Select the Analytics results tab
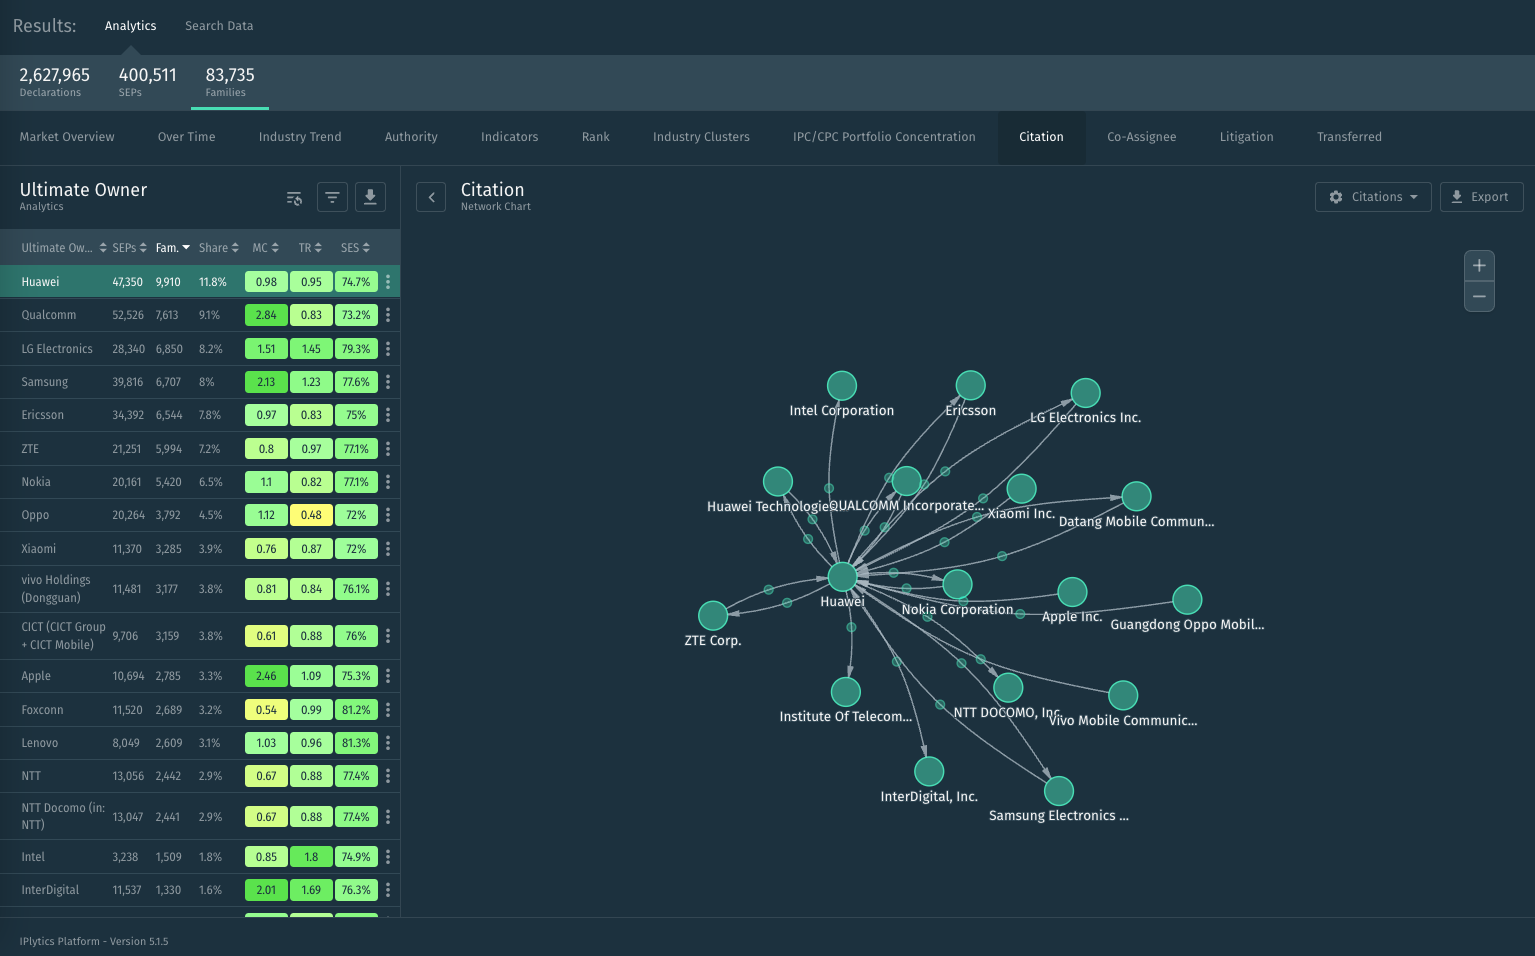Screen dimensions: 1535x956 [130, 26]
